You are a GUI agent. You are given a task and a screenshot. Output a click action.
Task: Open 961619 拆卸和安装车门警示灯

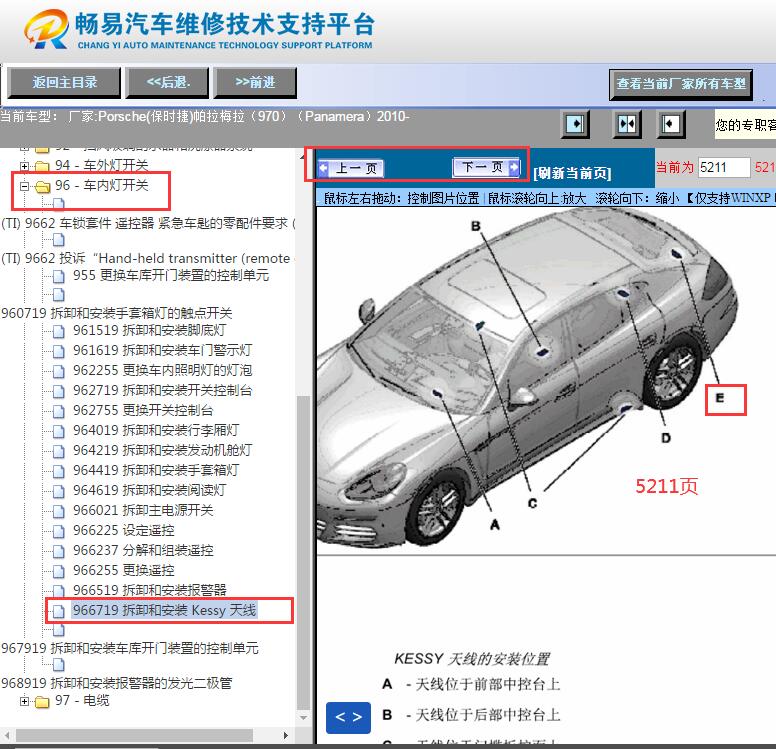[162, 350]
